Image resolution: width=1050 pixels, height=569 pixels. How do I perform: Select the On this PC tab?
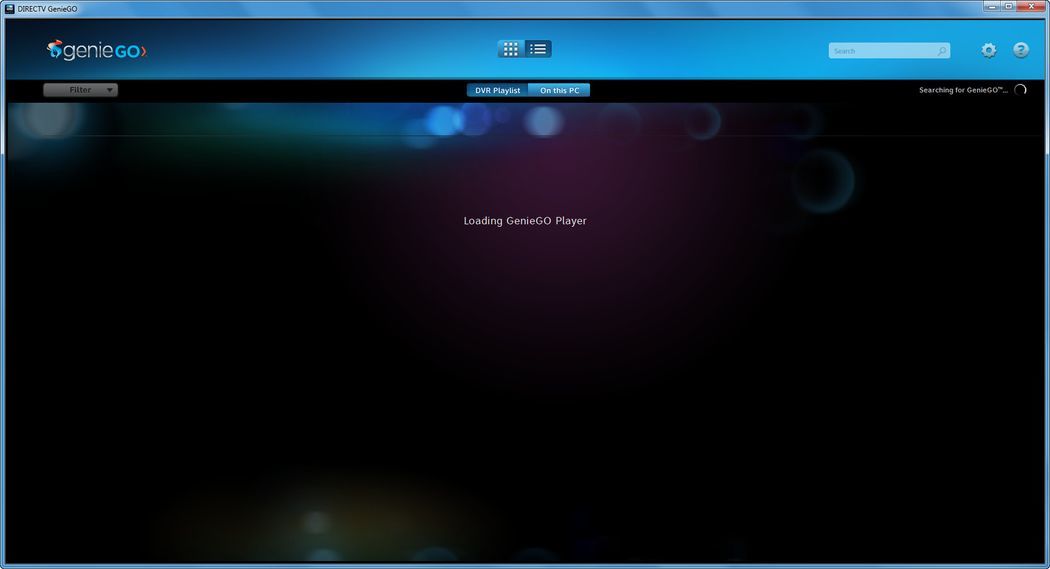click(559, 90)
